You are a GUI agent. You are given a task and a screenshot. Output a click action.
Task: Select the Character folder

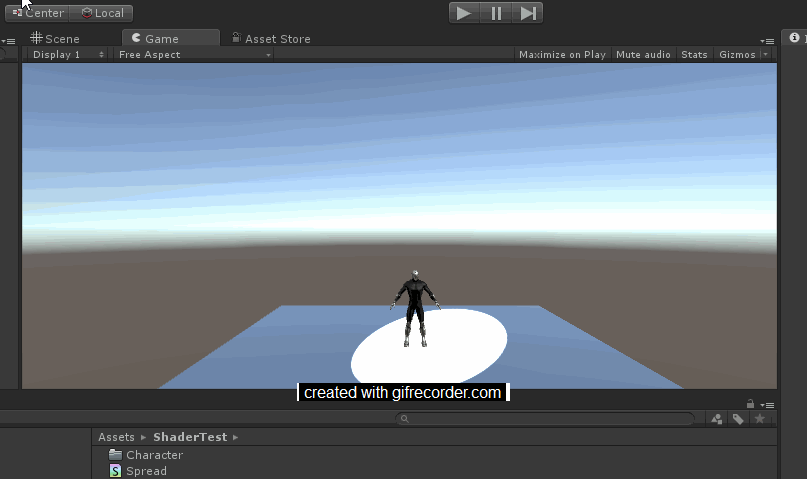click(x=146, y=455)
